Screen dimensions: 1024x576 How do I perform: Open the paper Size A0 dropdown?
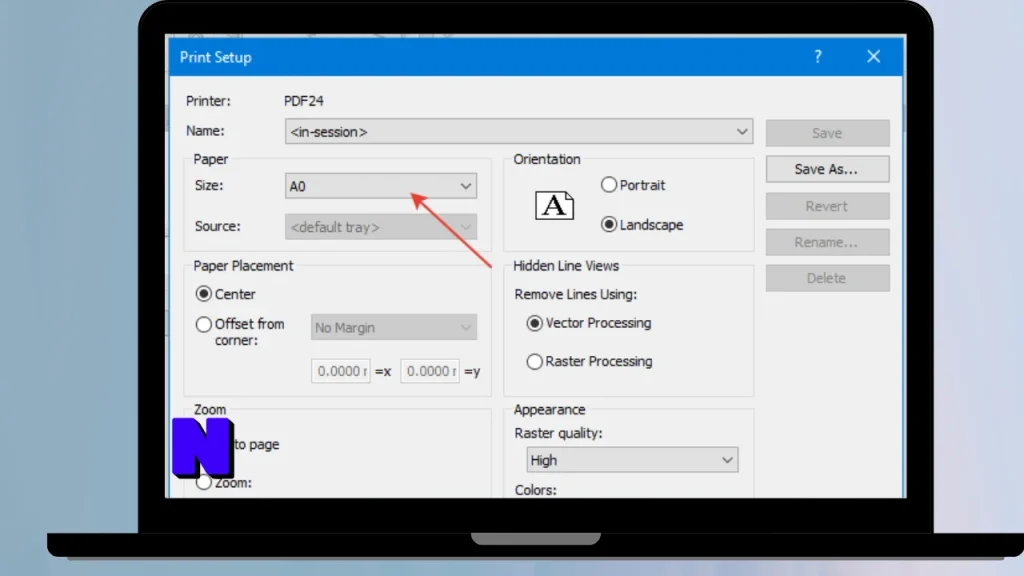381,186
